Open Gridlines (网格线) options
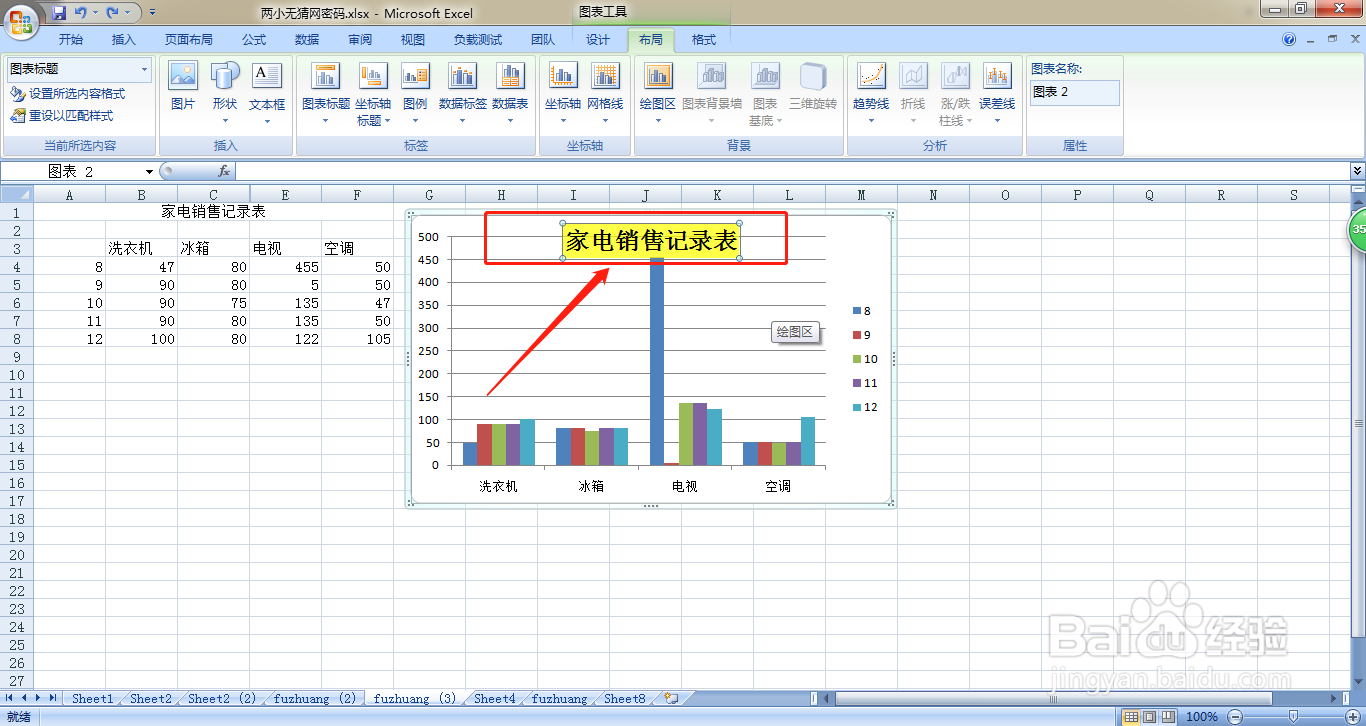The image size is (1366, 726). pyautogui.click(x=605, y=93)
